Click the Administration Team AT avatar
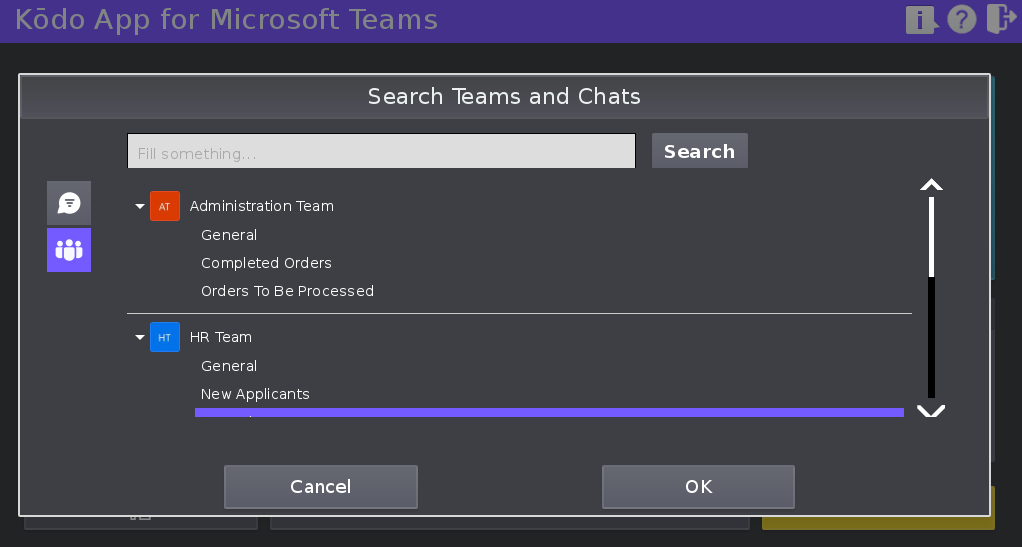This screenshot has height=547, width=1022. point(165,206)
